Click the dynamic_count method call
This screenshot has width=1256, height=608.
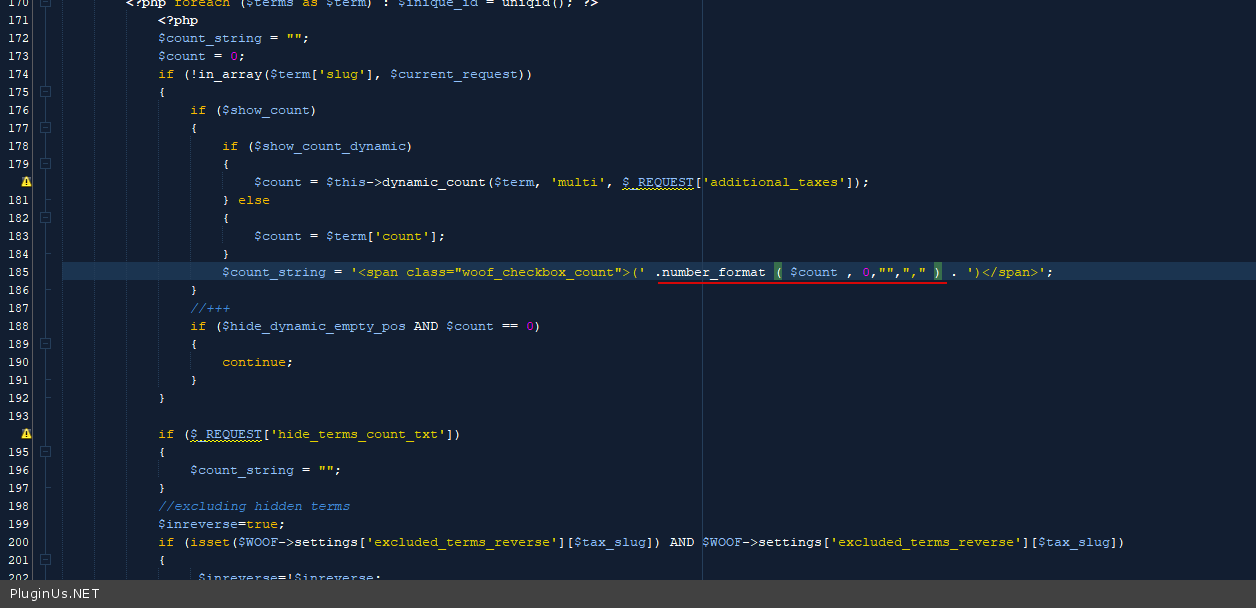click(x=434, y=182)
